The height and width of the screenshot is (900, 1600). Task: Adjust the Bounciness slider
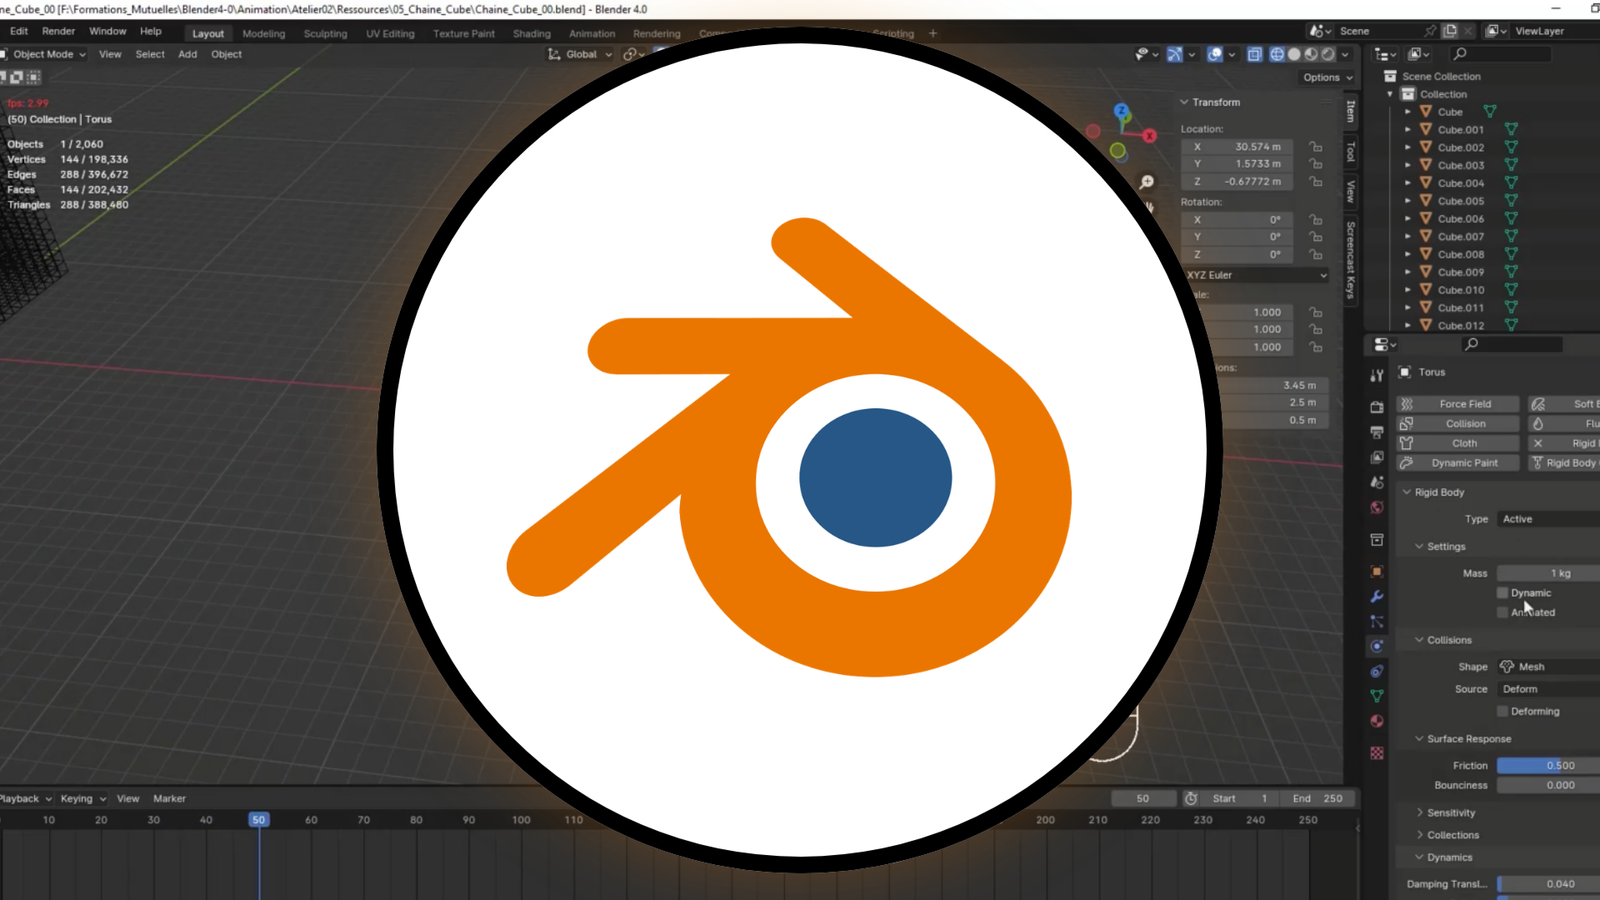tap(1548, 785)
